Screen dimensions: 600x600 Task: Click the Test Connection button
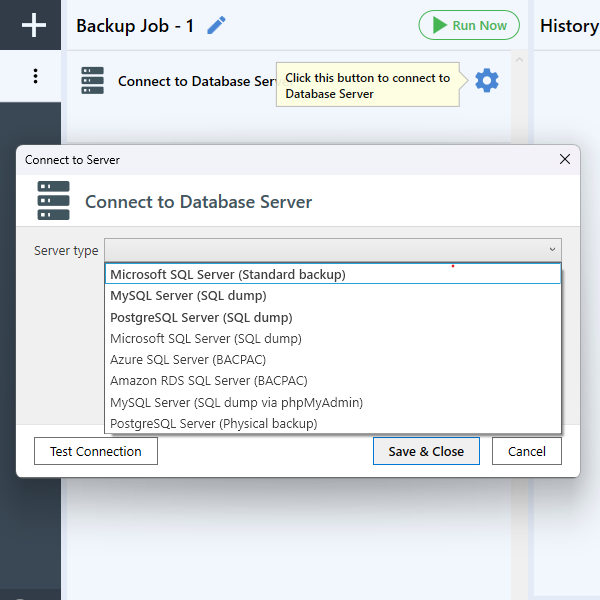coord(96,451)
